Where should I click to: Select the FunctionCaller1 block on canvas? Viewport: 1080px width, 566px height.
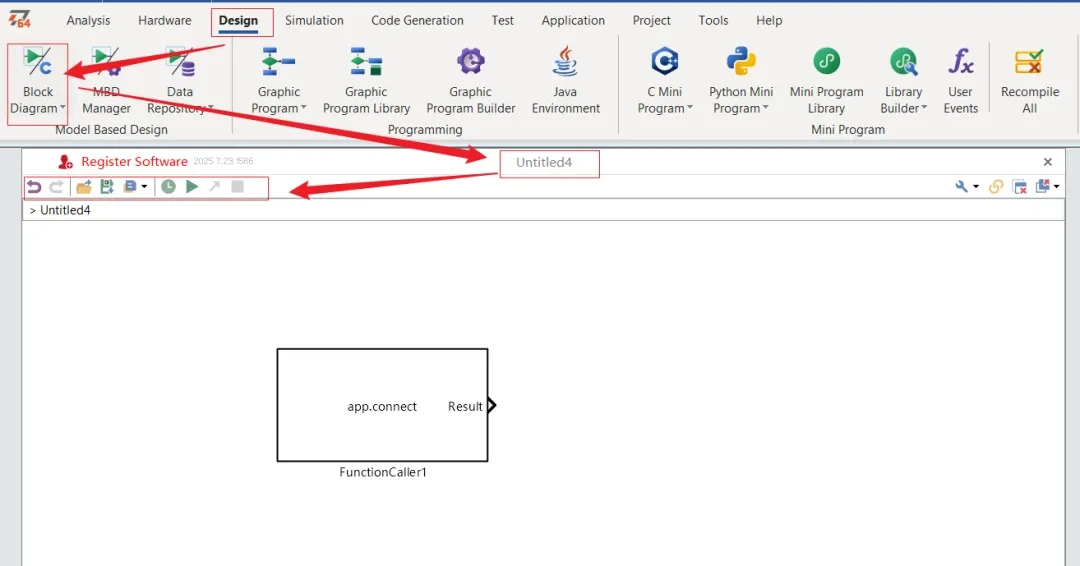pos(382,405)
